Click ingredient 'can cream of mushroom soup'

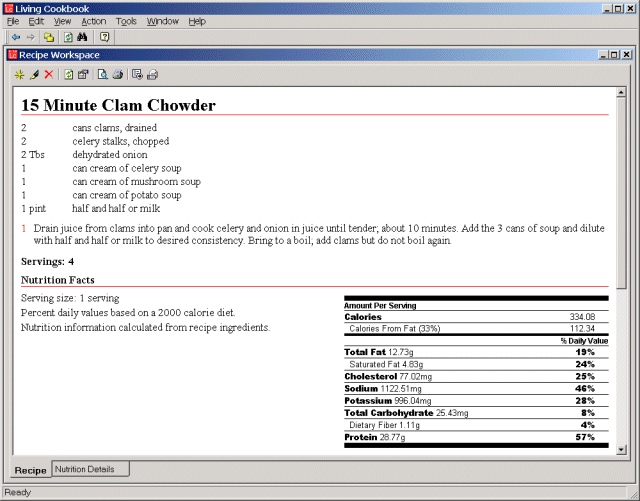coord(137,182)
